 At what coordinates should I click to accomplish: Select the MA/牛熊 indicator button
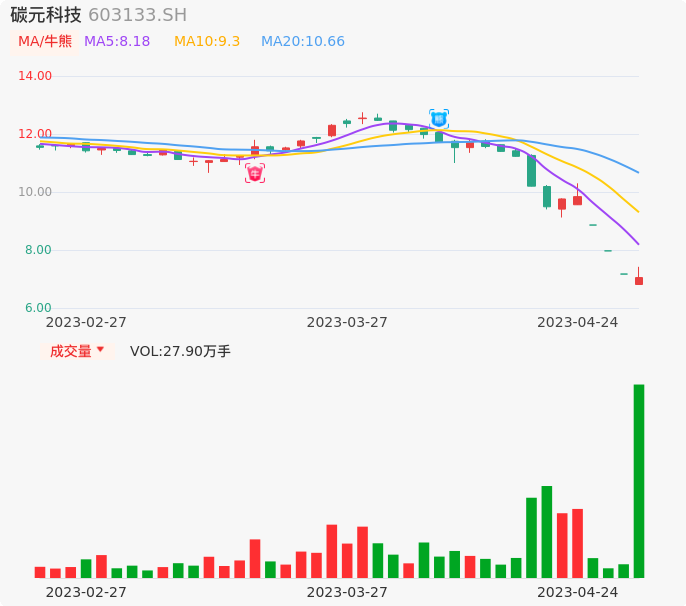(x=45, y=42)
